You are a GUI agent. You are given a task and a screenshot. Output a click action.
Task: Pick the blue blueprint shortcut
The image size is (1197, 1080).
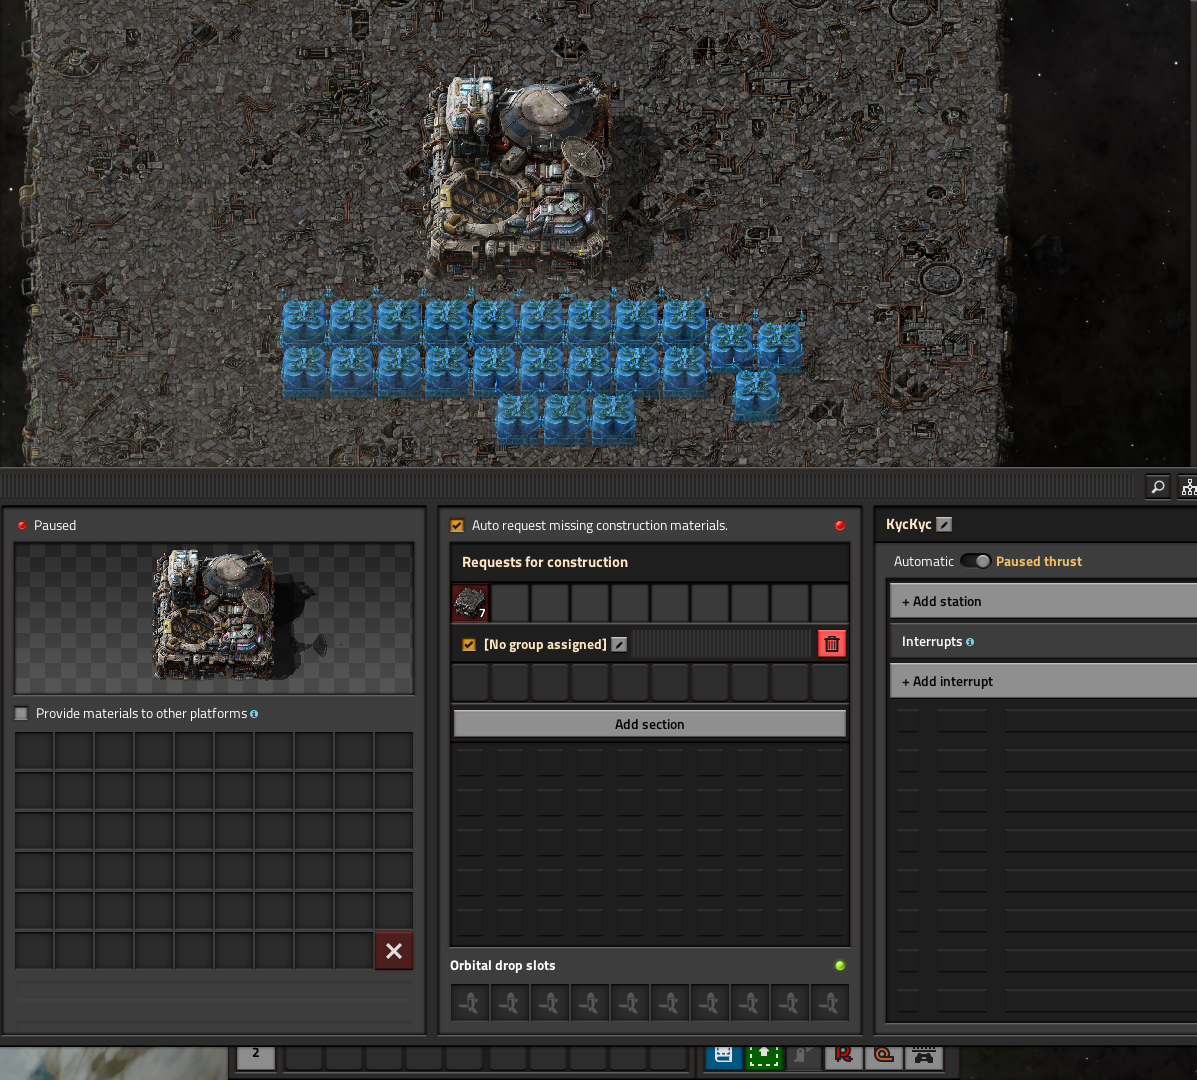[723, 1056]
